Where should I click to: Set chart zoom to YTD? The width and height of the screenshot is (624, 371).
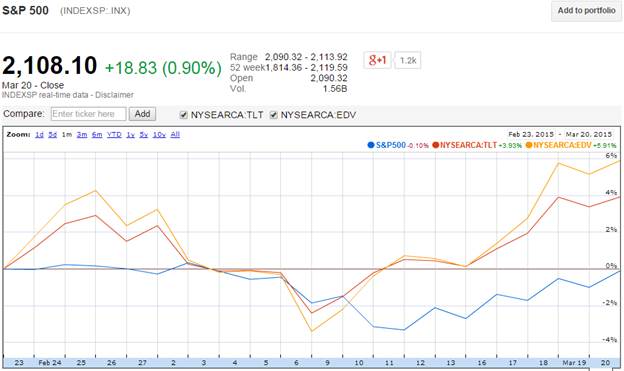pyautogui.click(x=114, y=135)
